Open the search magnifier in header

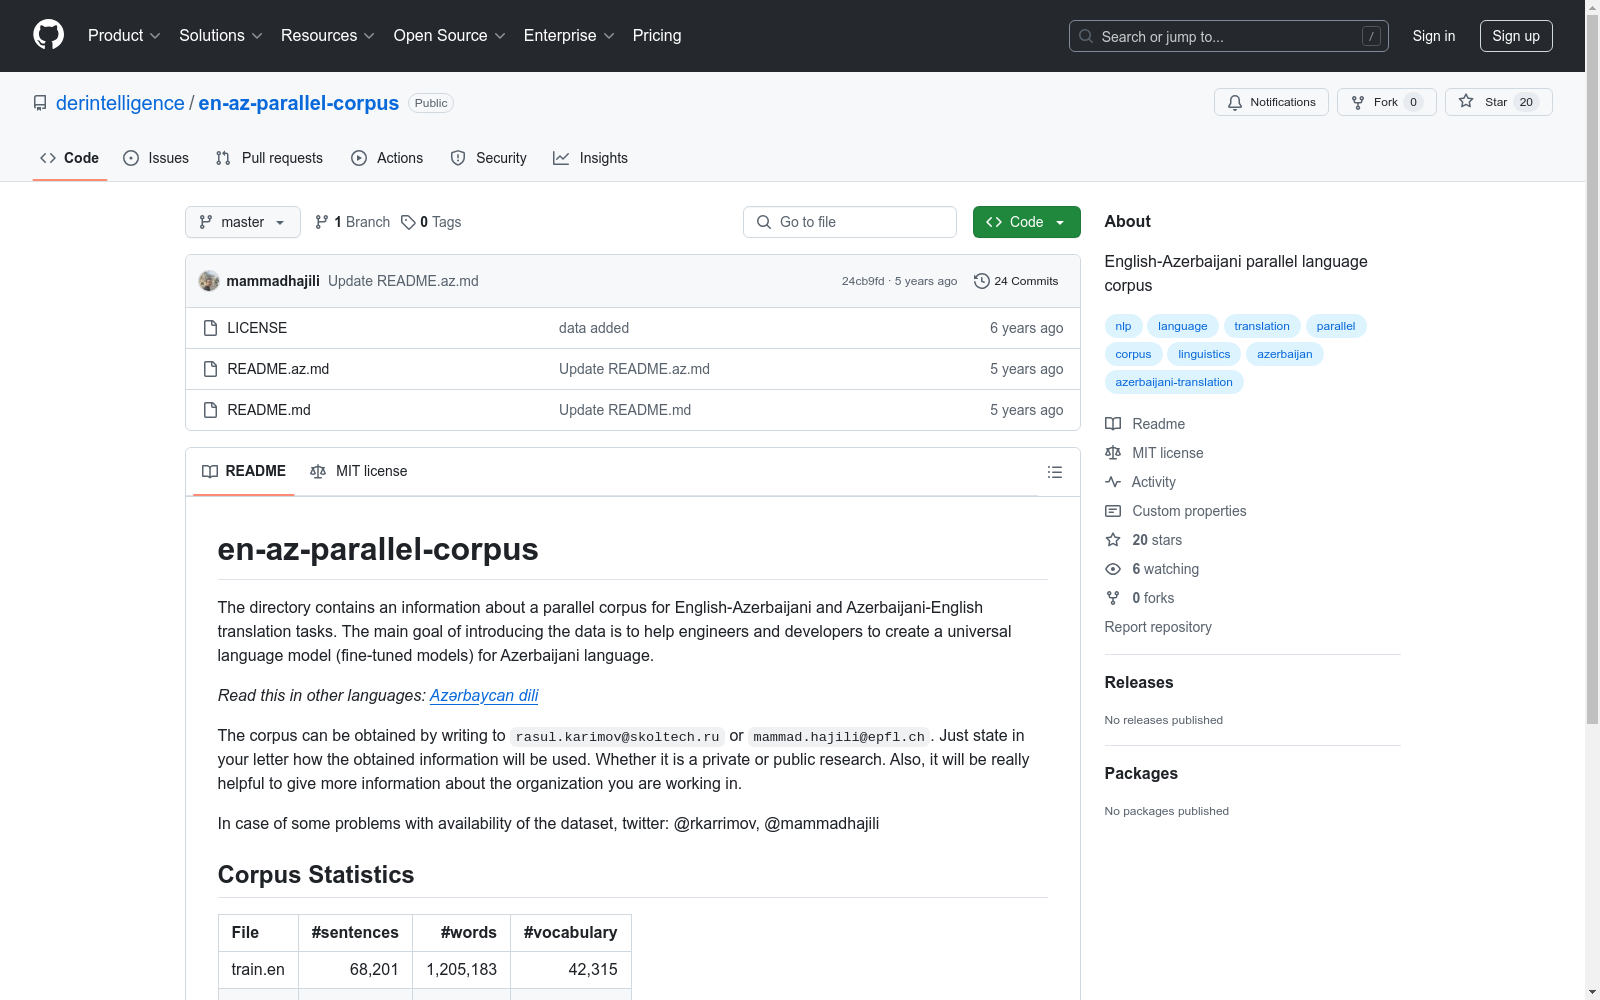click(1086, 36)
